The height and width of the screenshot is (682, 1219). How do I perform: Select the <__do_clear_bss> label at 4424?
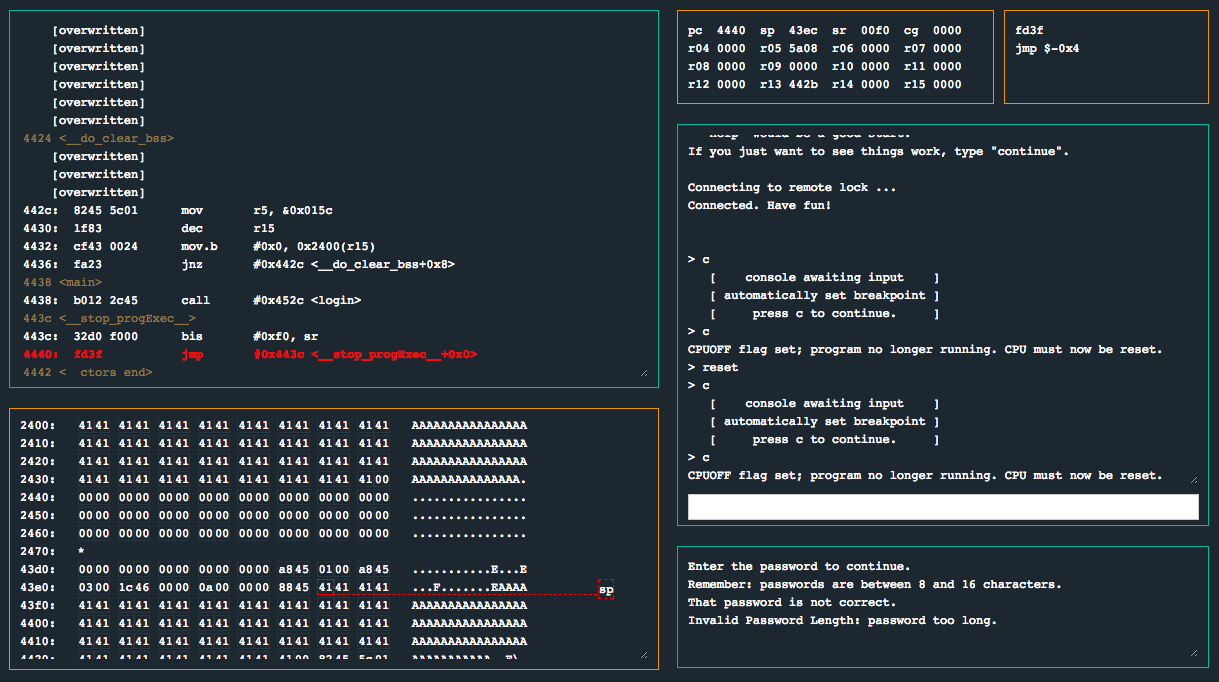[115, 138]
